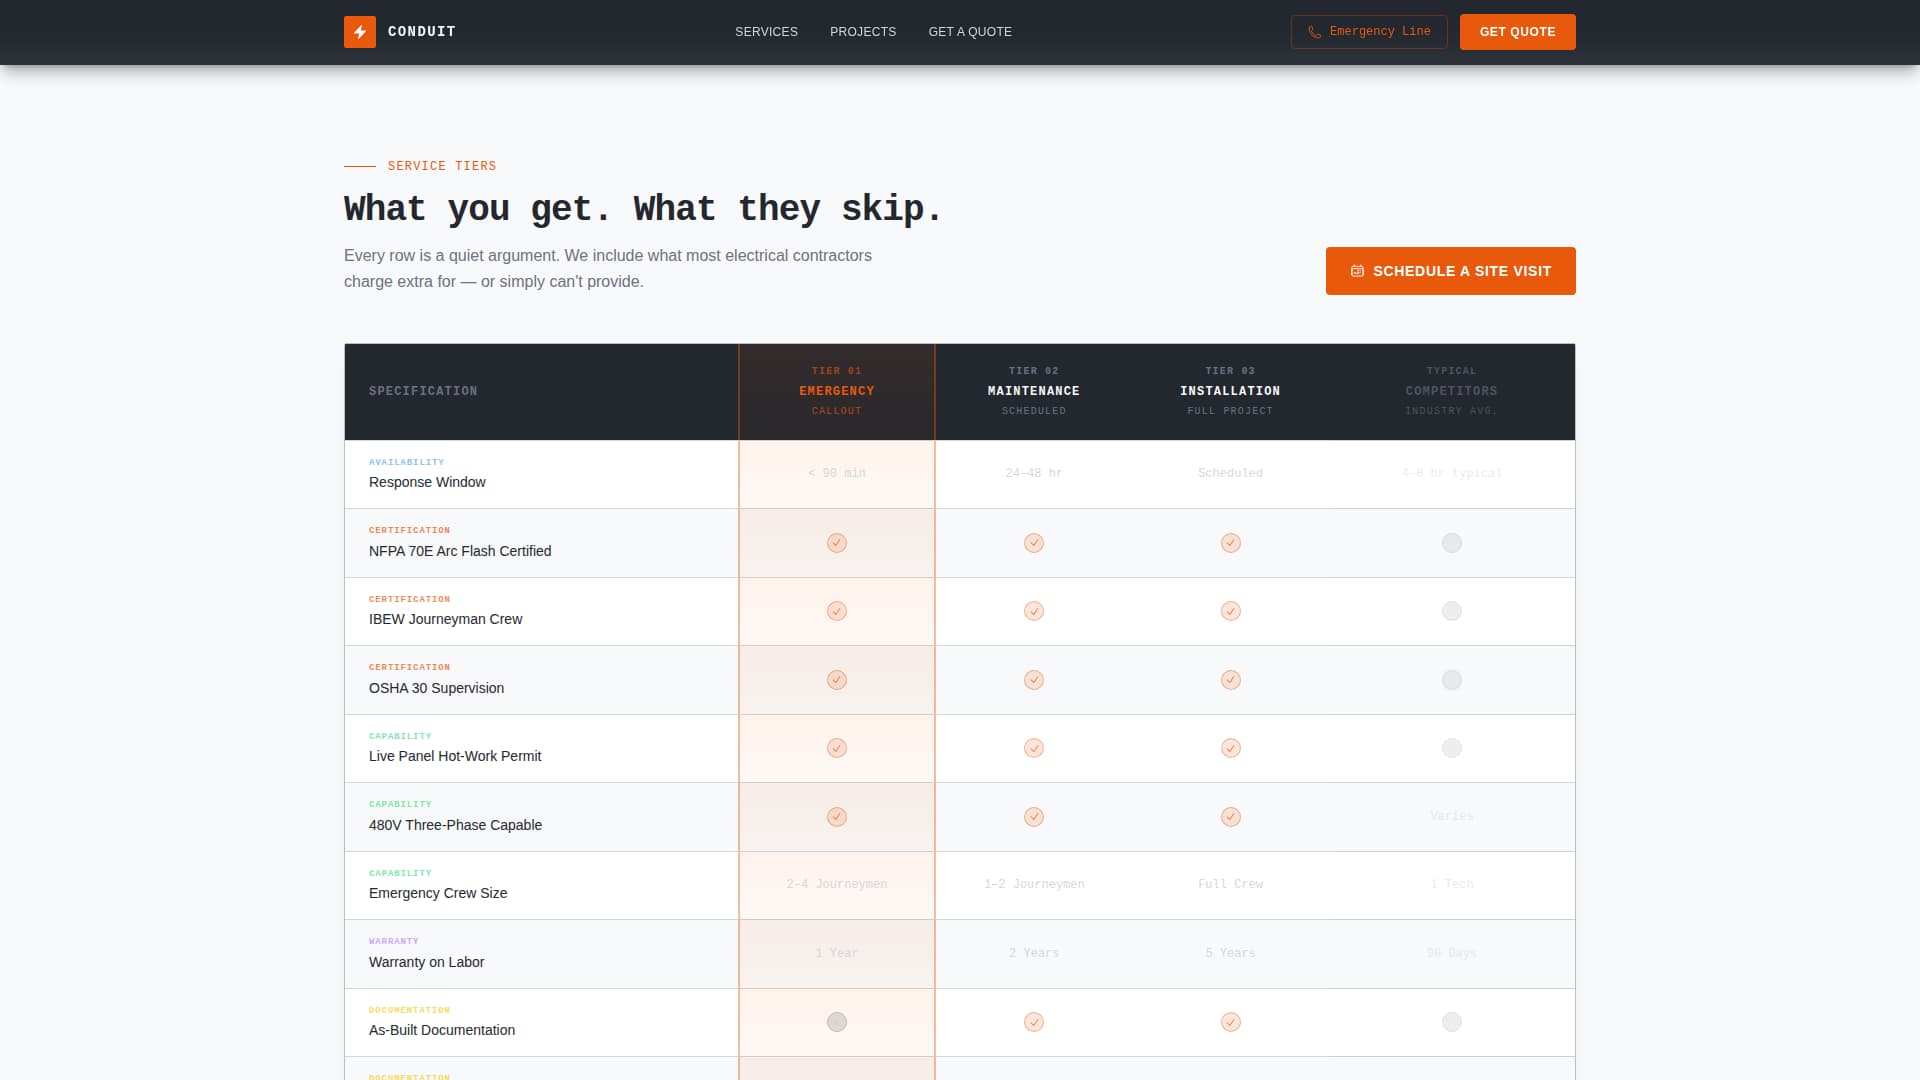This screenshot has width=1920, height=1080.
Task: Click the '24–48 hr' response cell
Action: tap(1034, 473)
